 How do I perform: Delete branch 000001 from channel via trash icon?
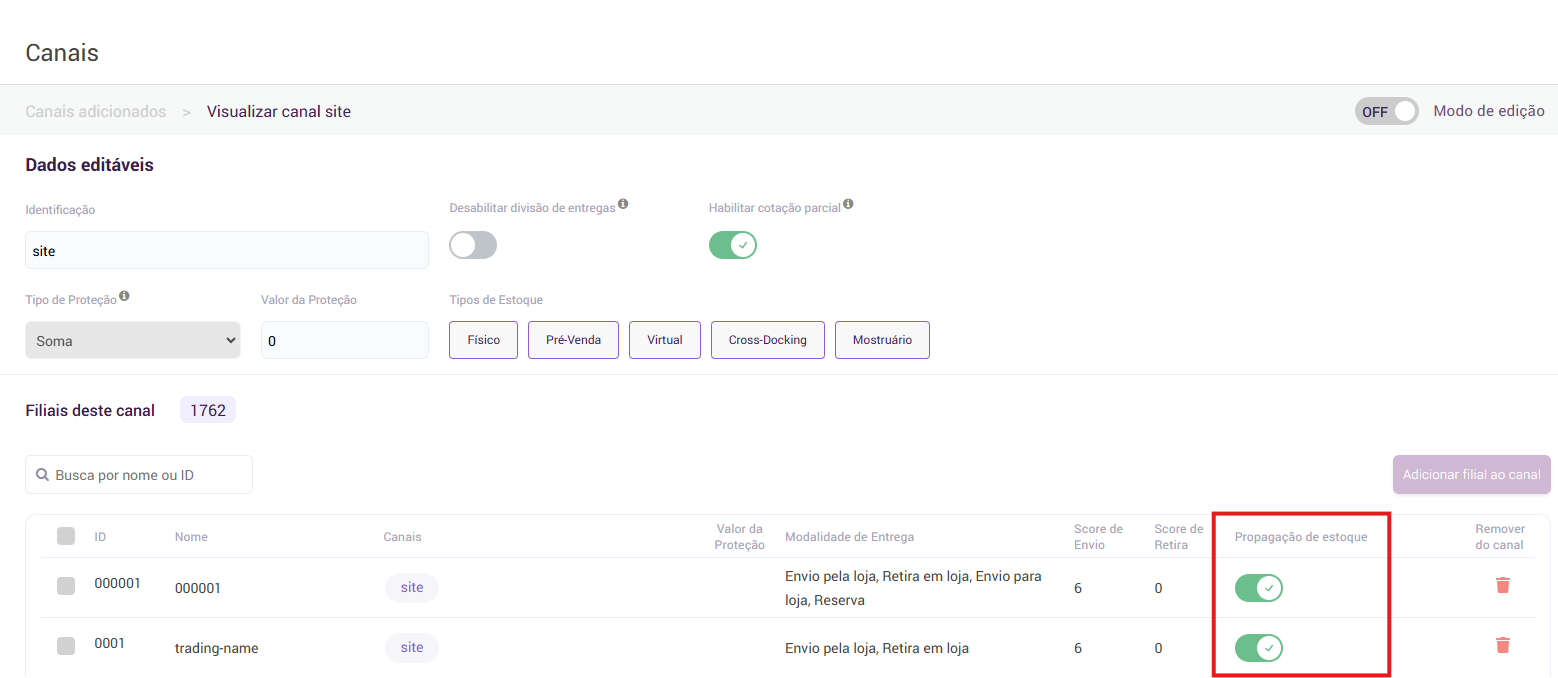pos(1502,585)
